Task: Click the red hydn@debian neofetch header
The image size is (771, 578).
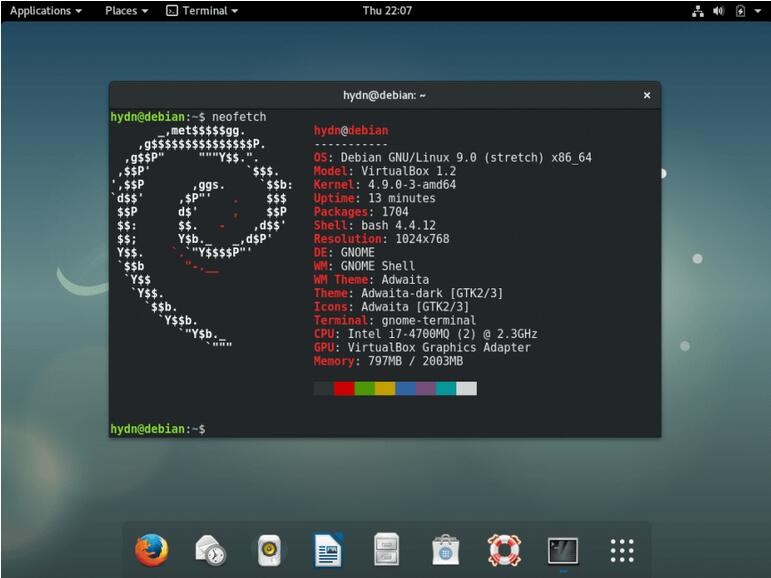Action: pyautogui.click(x=351, y=130)
